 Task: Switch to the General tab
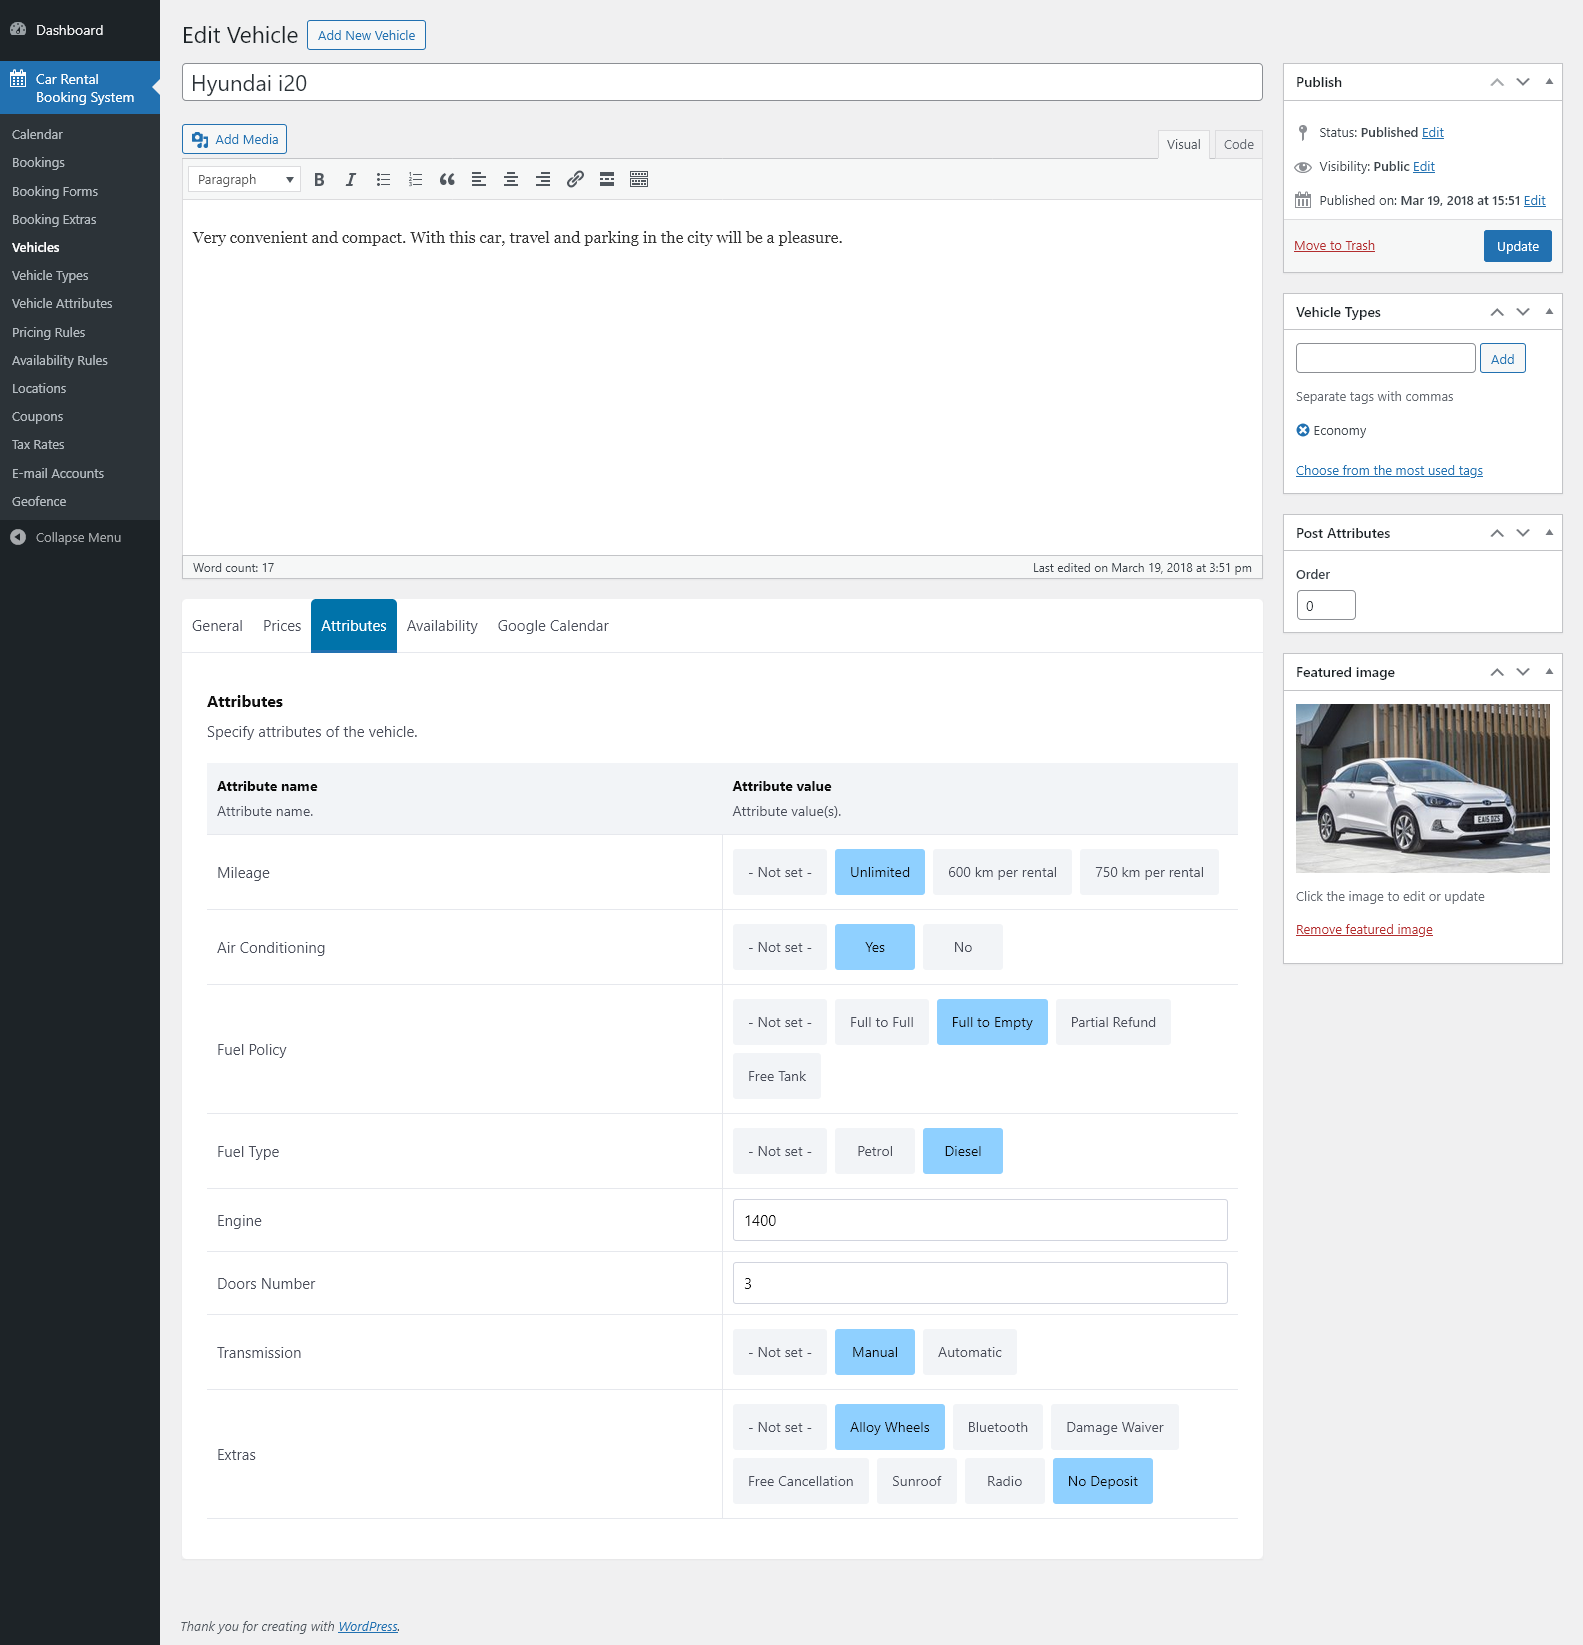coord(217,626)
